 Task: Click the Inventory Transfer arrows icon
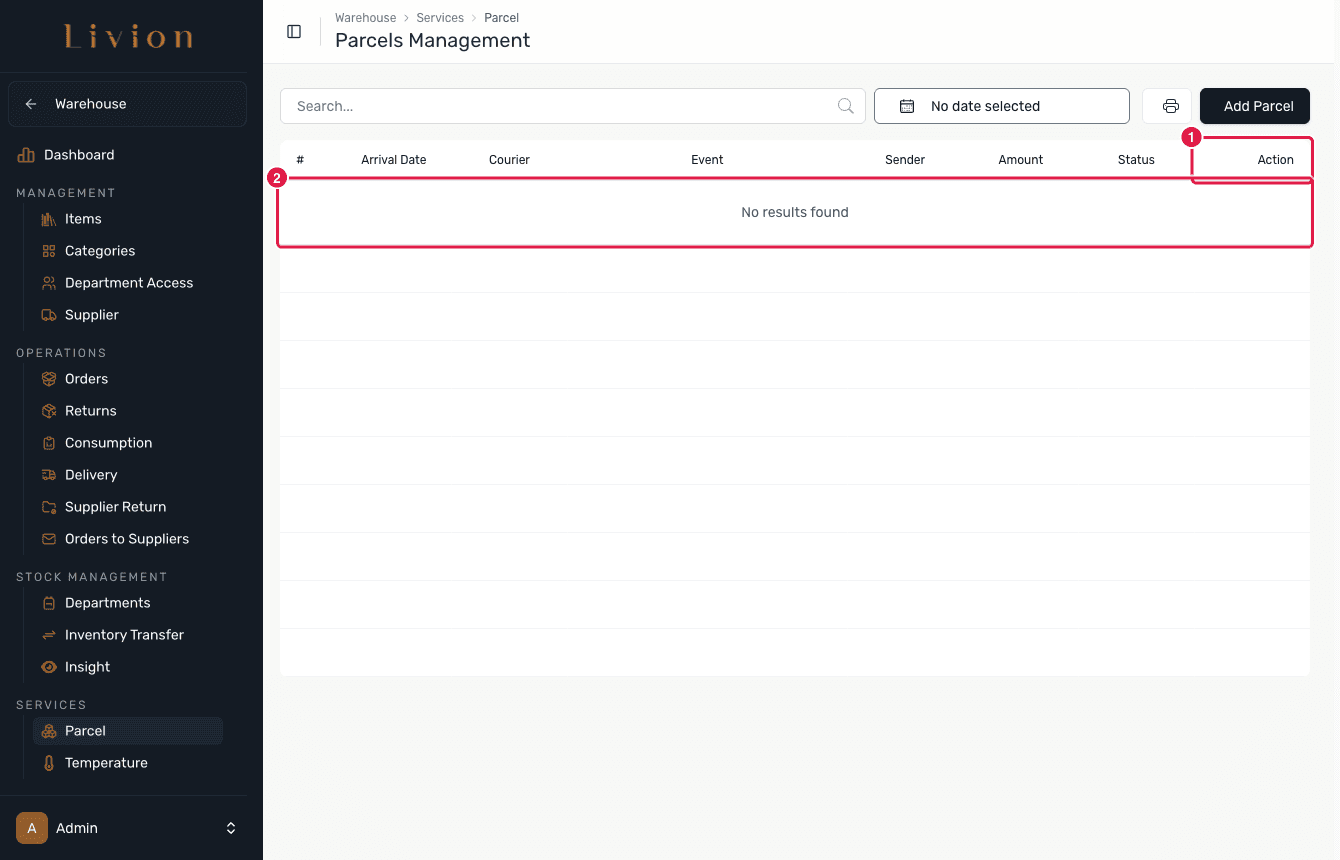(x=49, y=635)
